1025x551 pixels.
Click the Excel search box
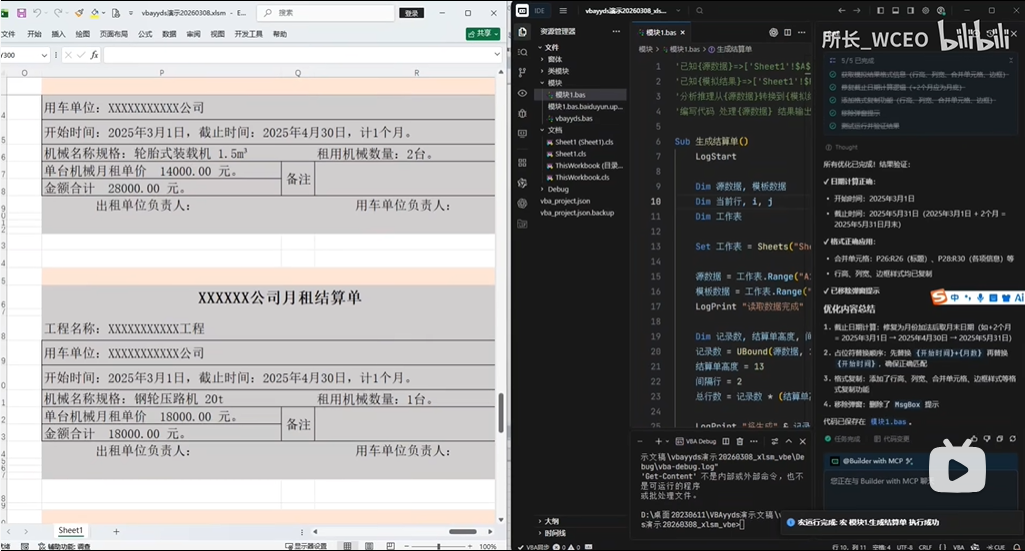point(326,13)
